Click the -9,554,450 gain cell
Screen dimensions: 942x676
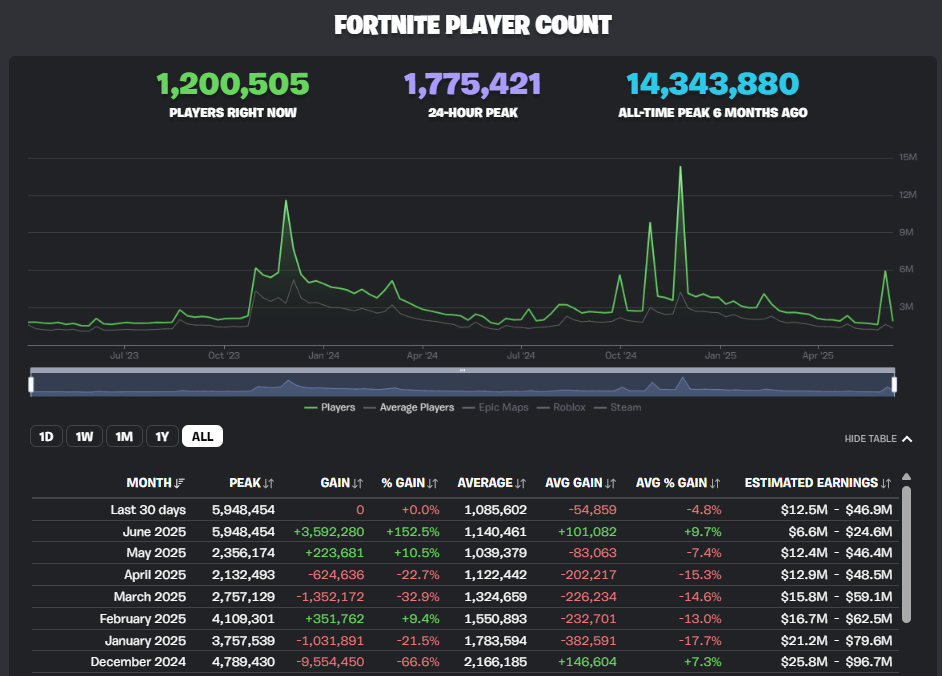(330, 662)
